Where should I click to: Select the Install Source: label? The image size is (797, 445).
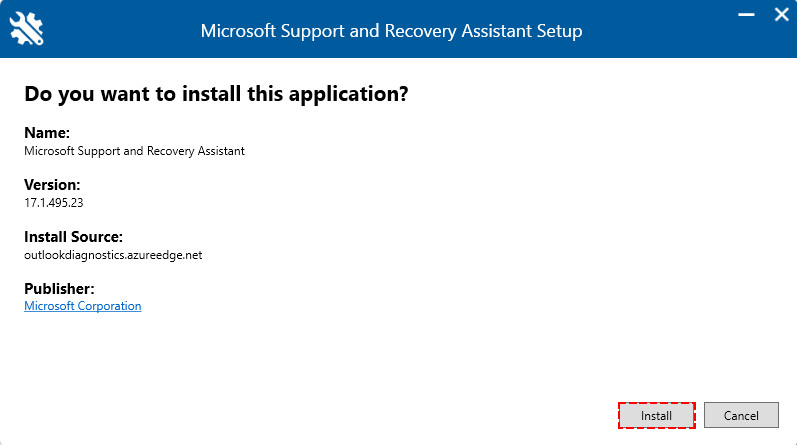pyautogui.click(x=73, y=236)
